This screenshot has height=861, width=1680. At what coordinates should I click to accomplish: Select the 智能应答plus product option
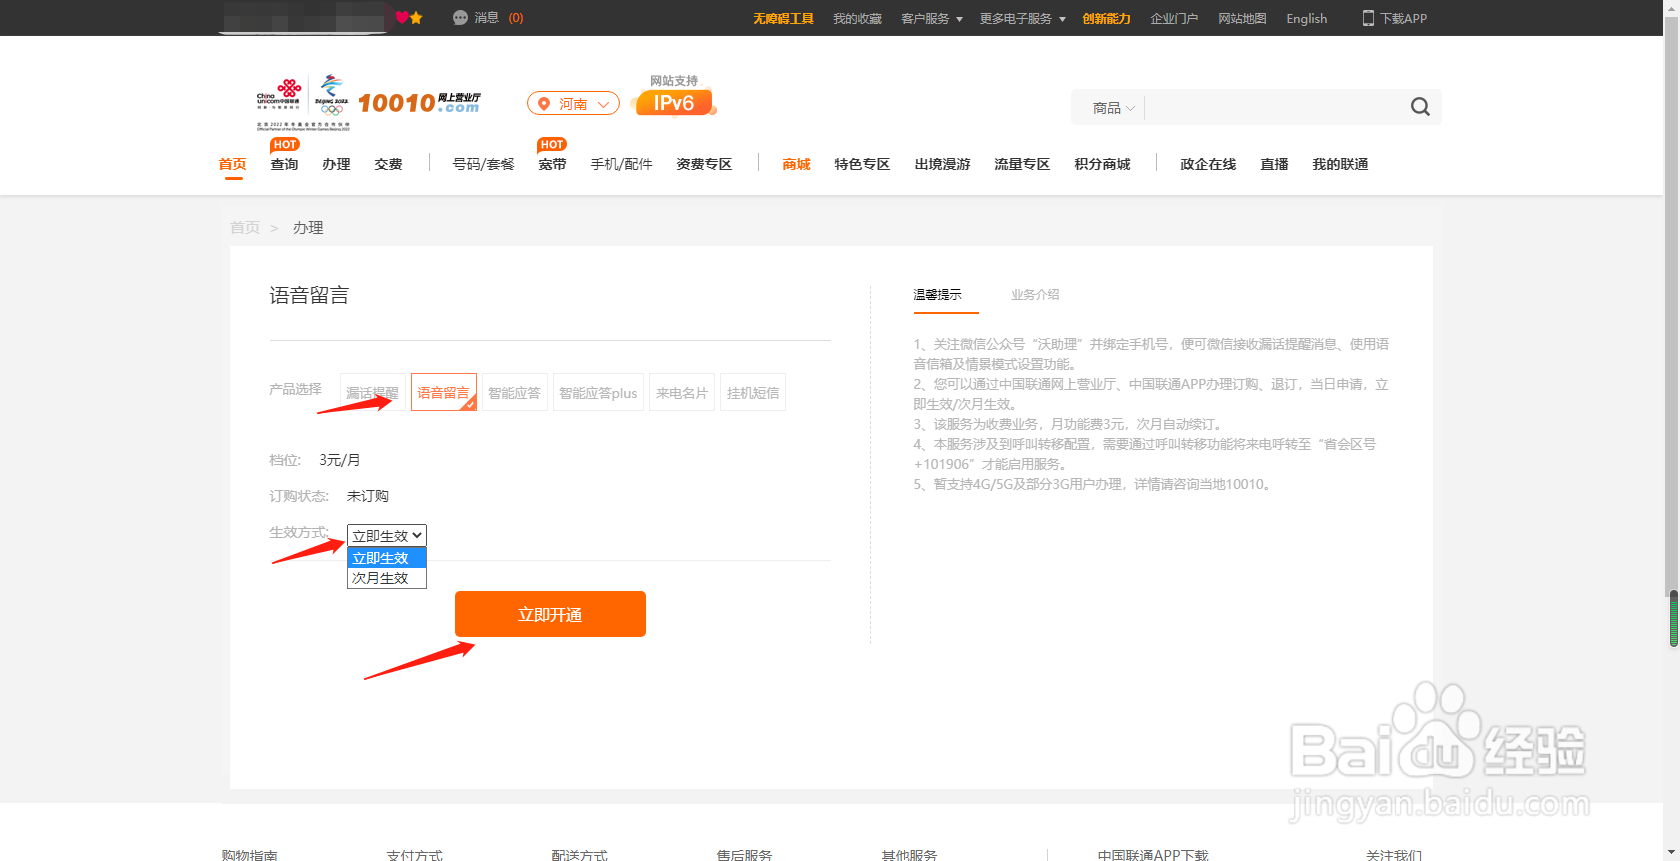pos(598,392)
